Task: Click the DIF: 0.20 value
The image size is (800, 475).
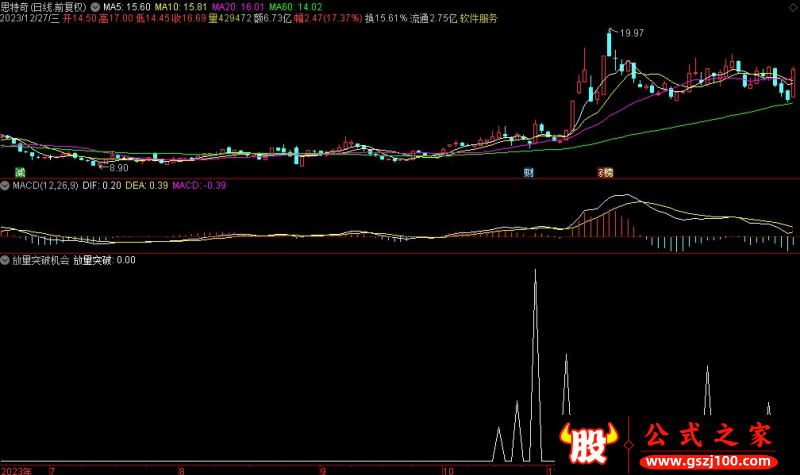Action: pos(102,185)
